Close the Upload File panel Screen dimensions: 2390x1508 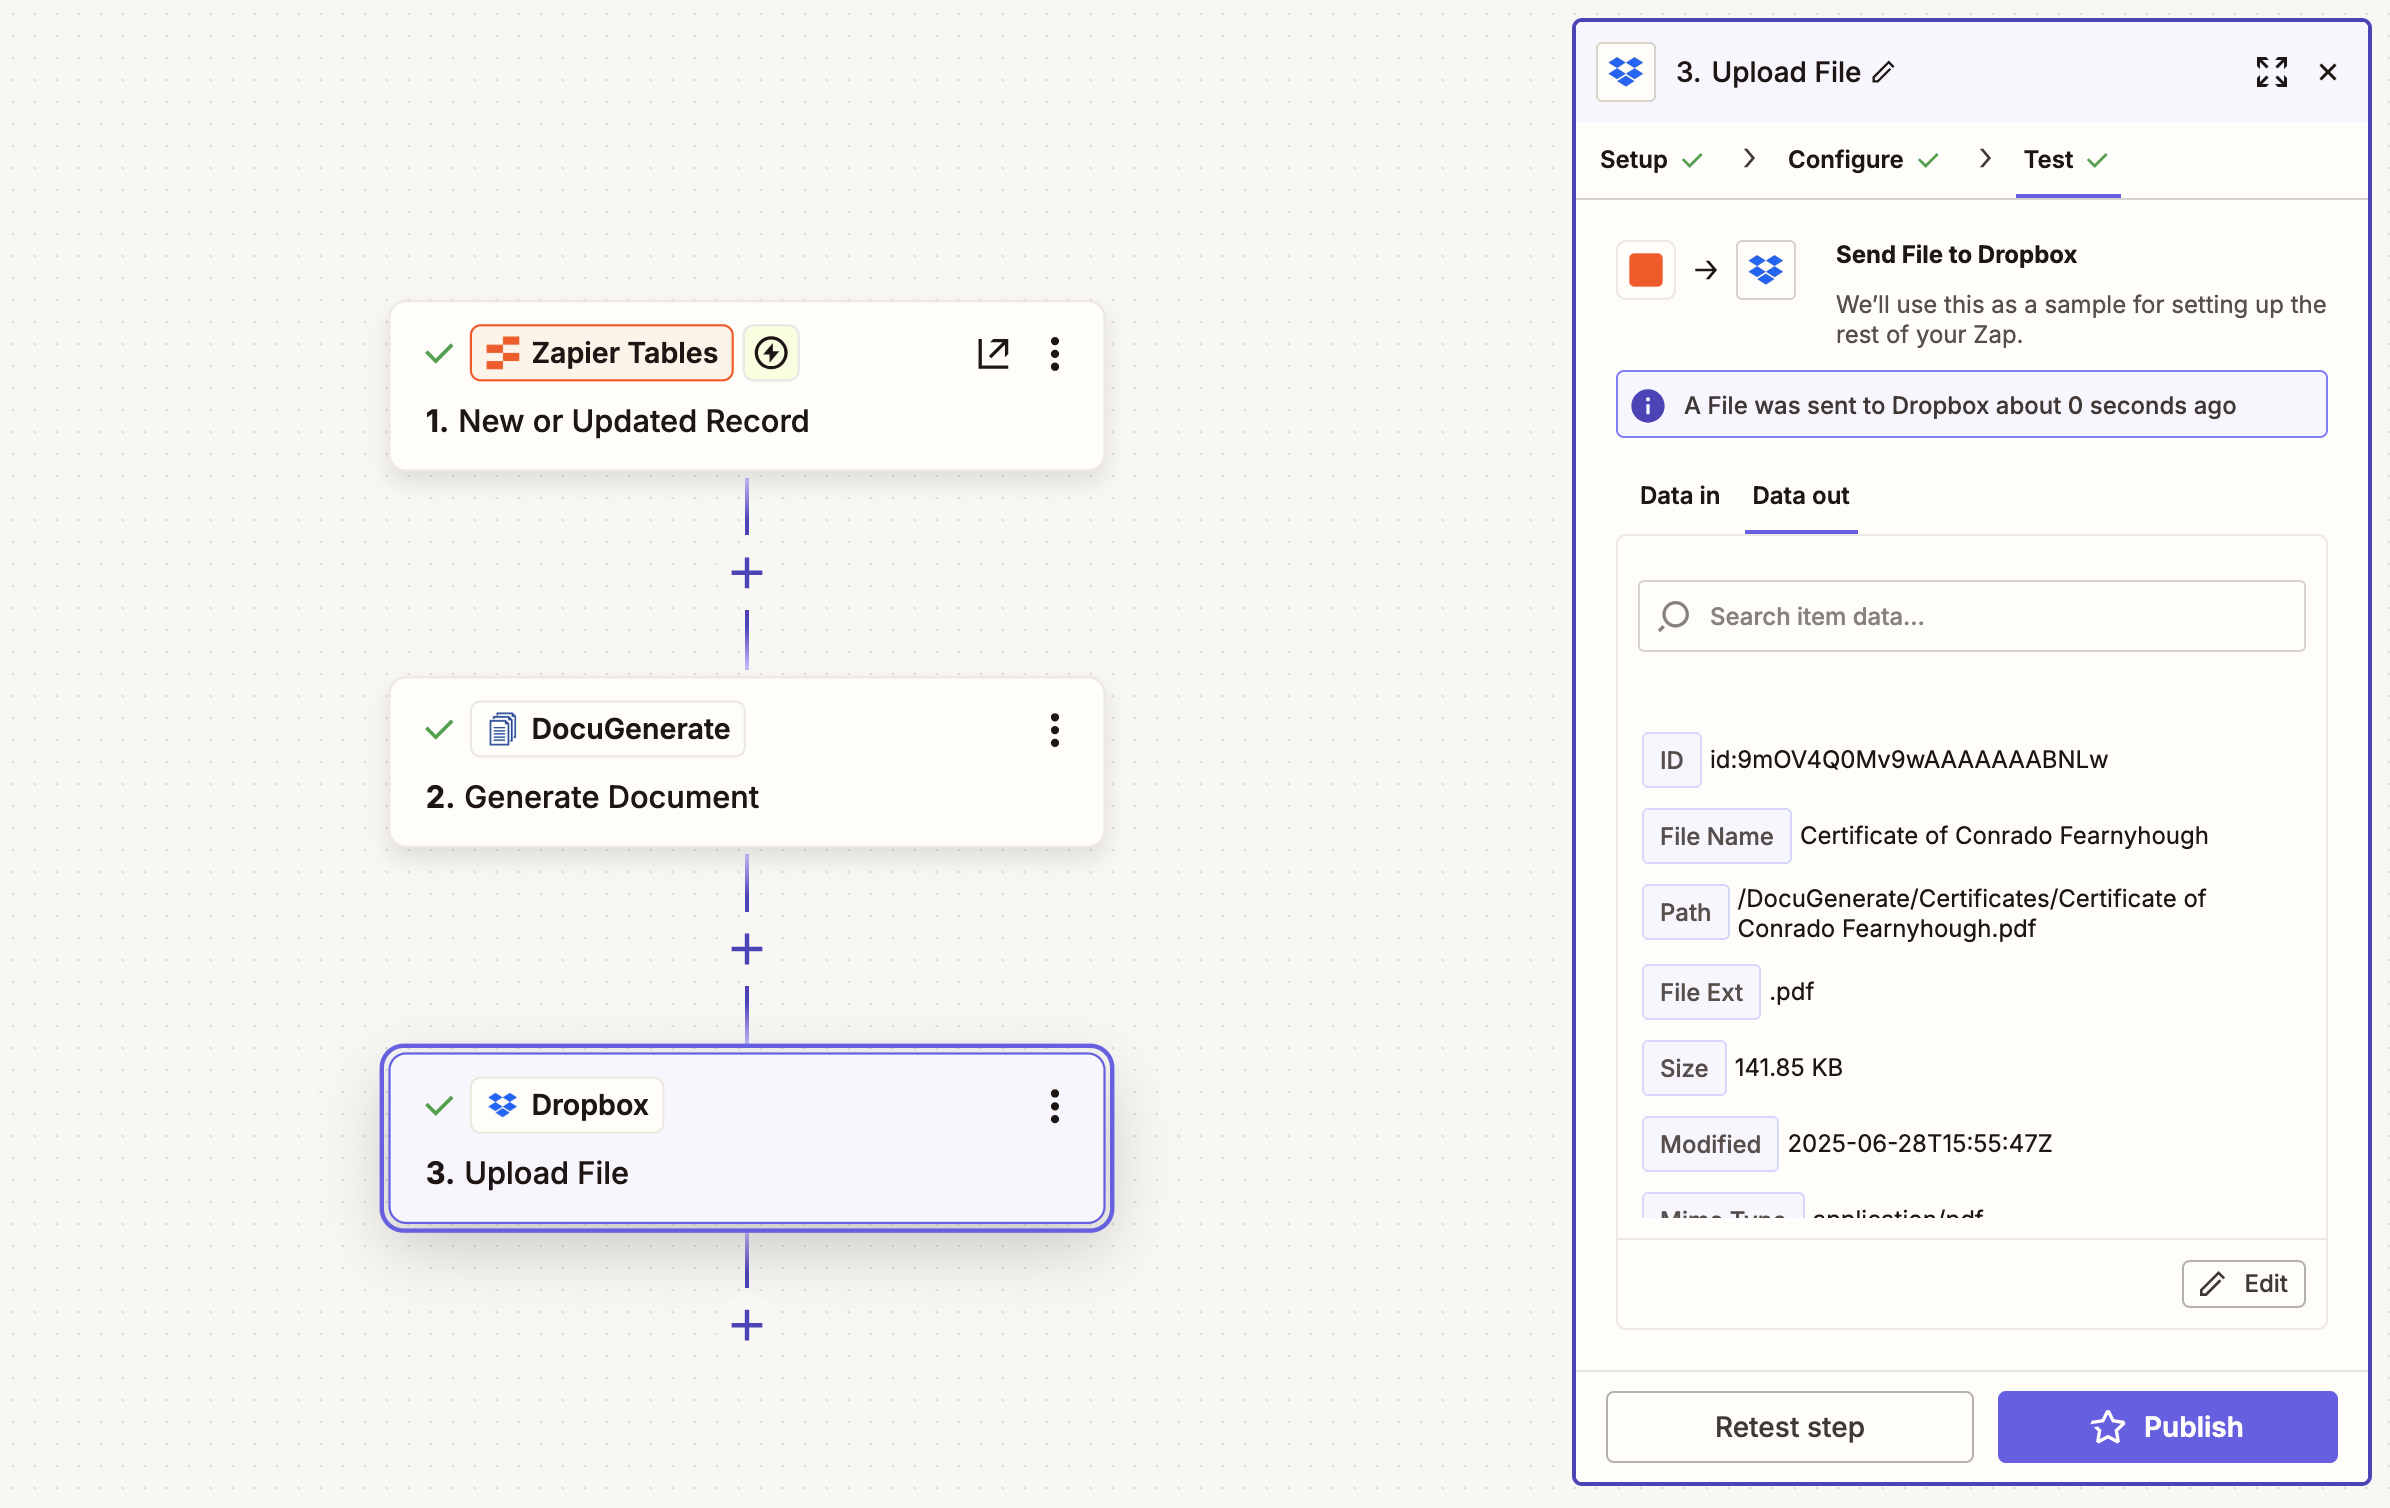[x=2328, y=72]
